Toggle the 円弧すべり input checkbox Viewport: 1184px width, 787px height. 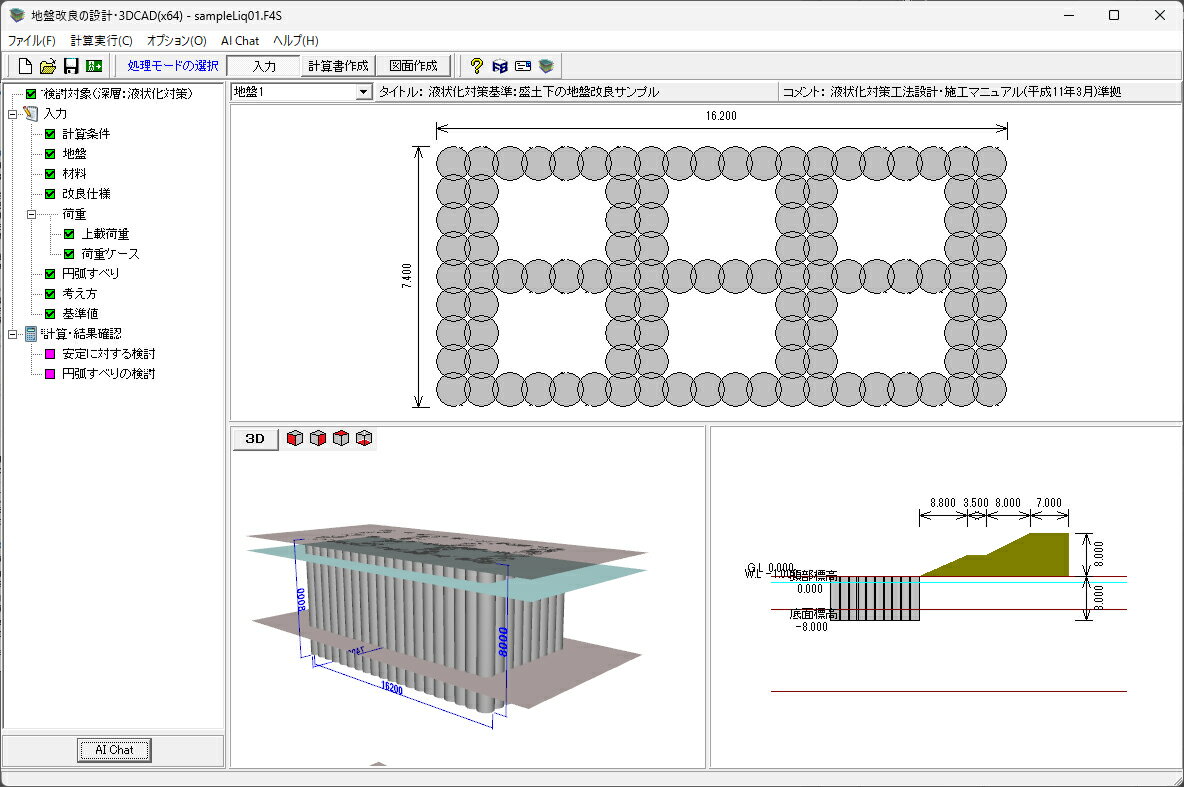coord(50,274)
